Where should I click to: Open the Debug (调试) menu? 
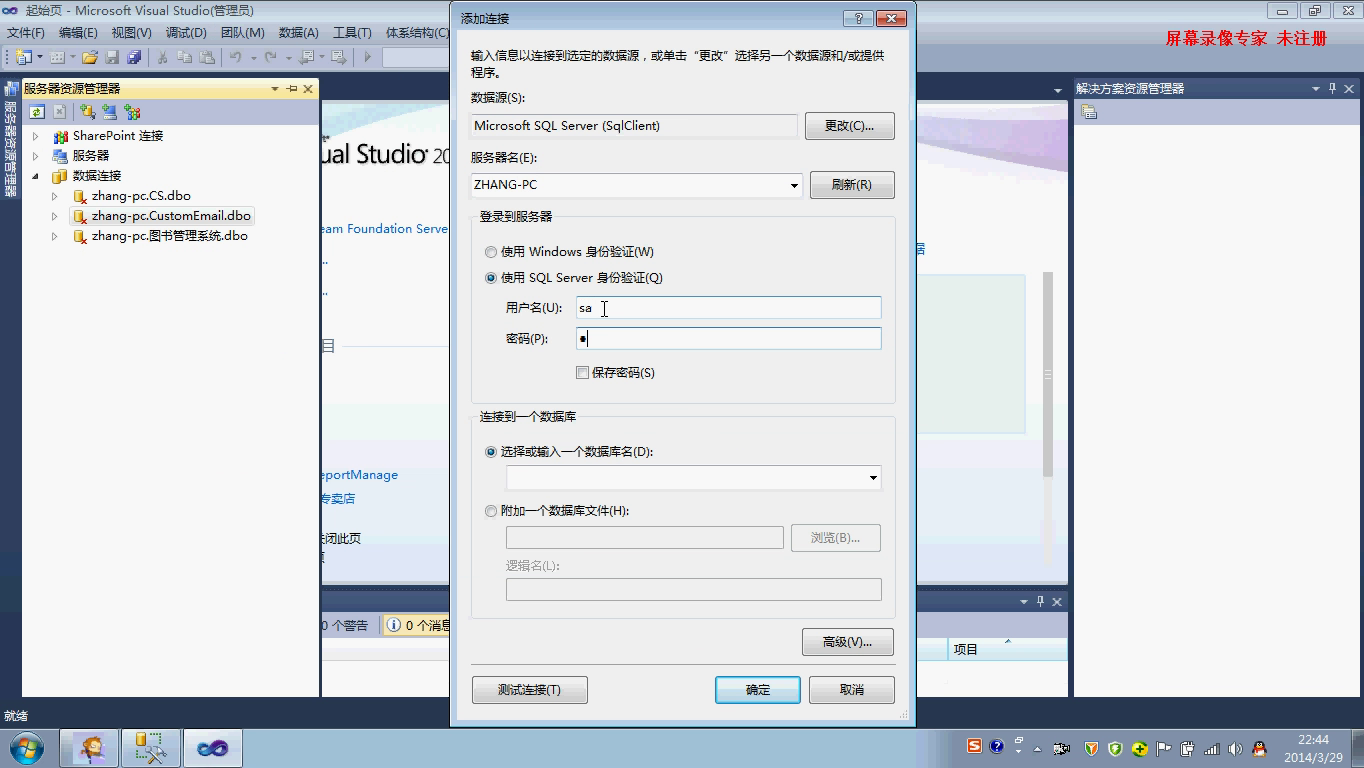(x=185, y=33)
